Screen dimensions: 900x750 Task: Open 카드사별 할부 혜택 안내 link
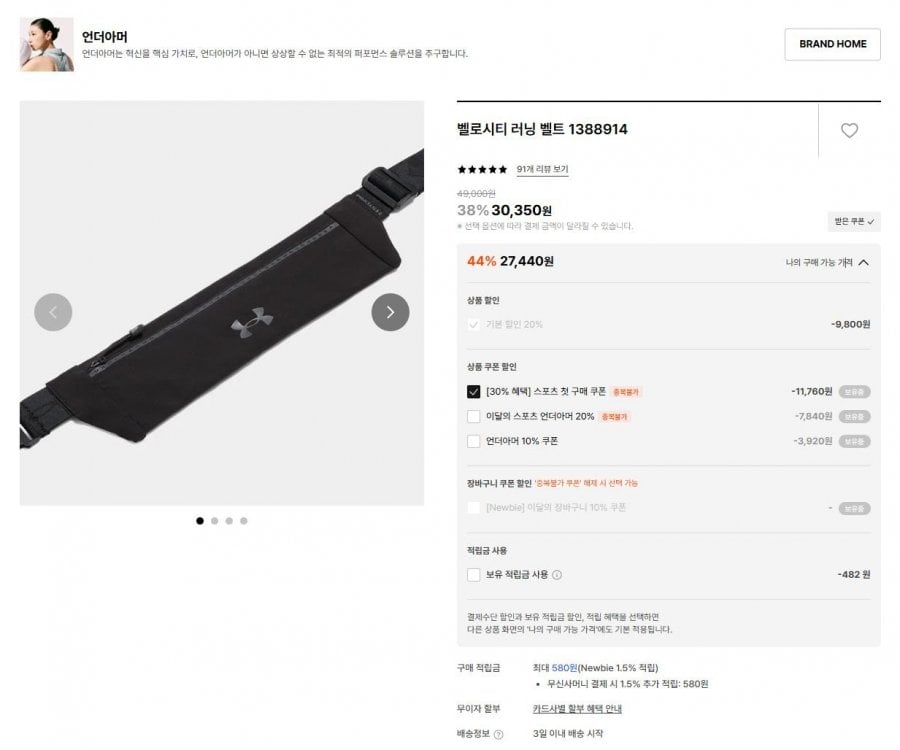(577, 709)
